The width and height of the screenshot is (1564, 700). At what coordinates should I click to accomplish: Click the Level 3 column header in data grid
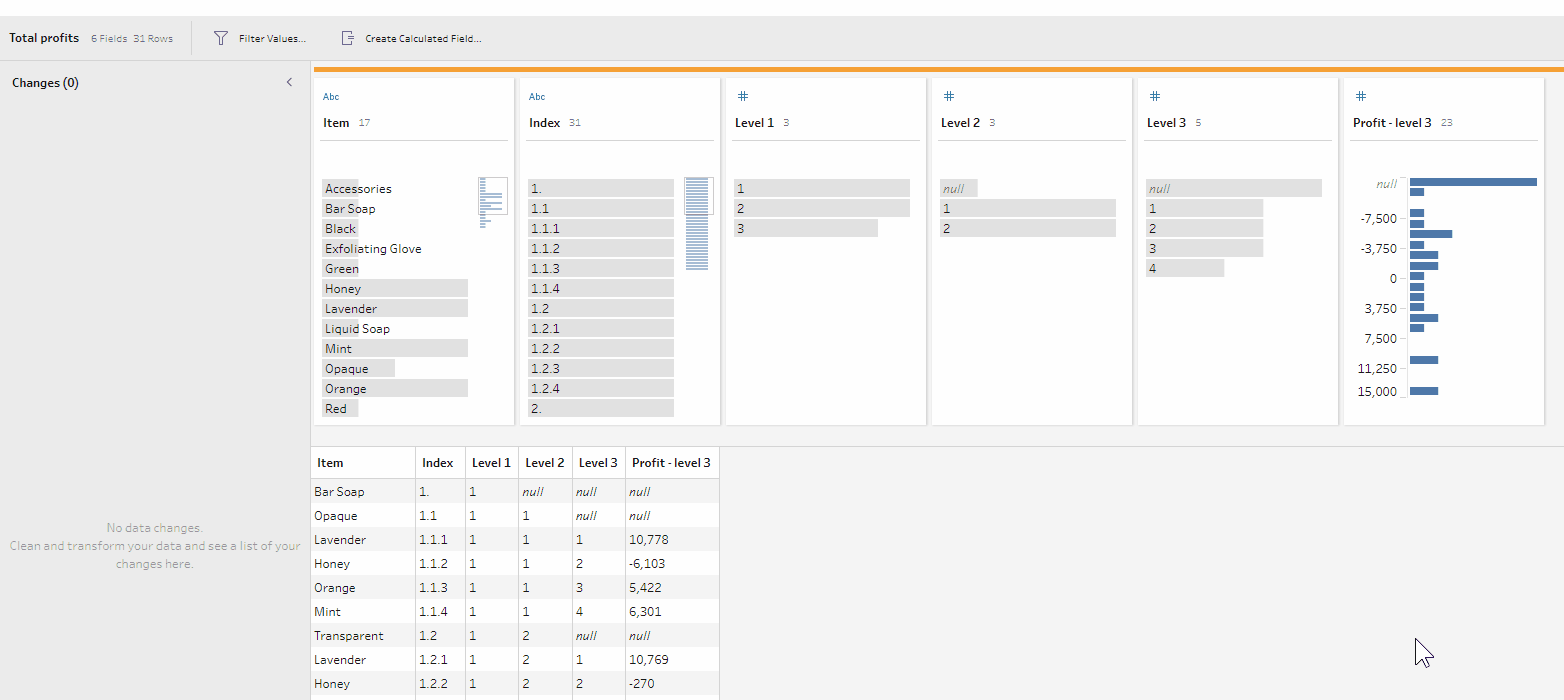tap(599, 463)
